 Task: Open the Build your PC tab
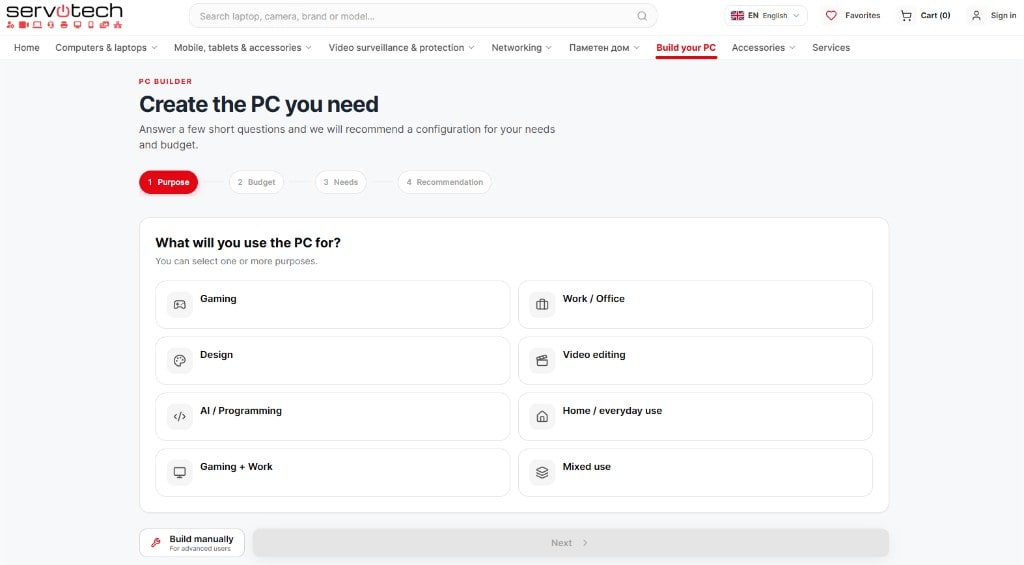click(x=686, y=48)
